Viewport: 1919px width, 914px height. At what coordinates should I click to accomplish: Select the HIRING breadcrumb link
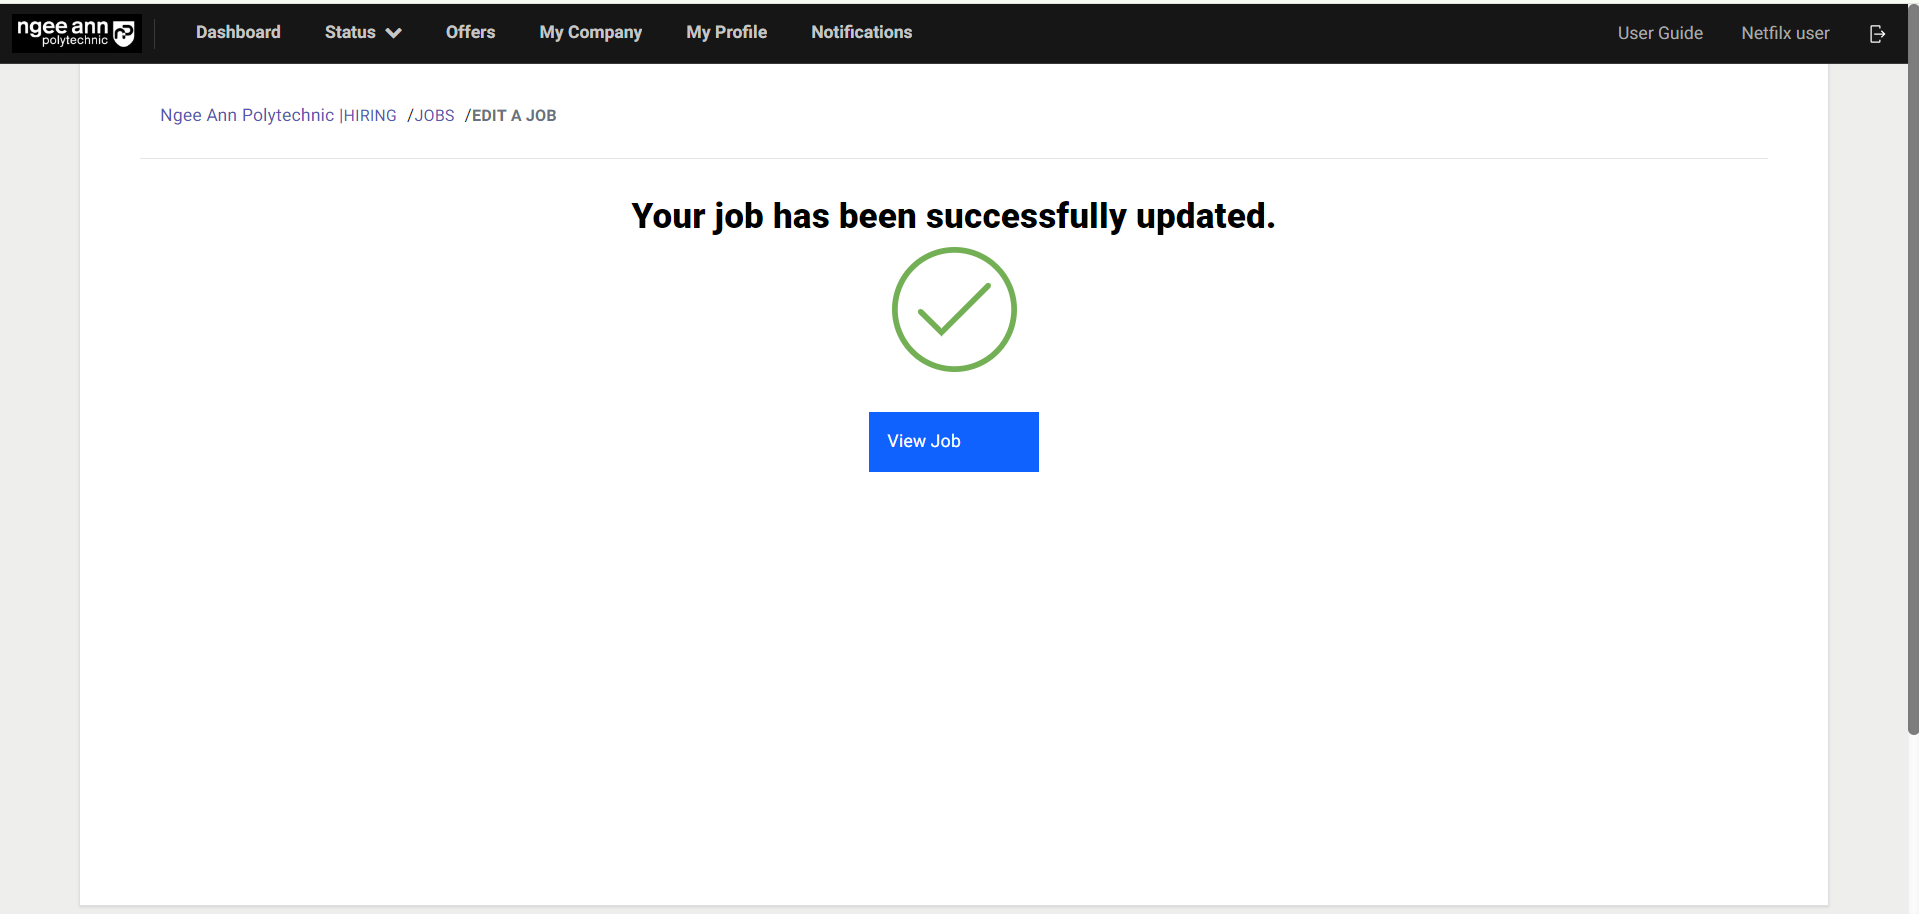coord(370,116)
